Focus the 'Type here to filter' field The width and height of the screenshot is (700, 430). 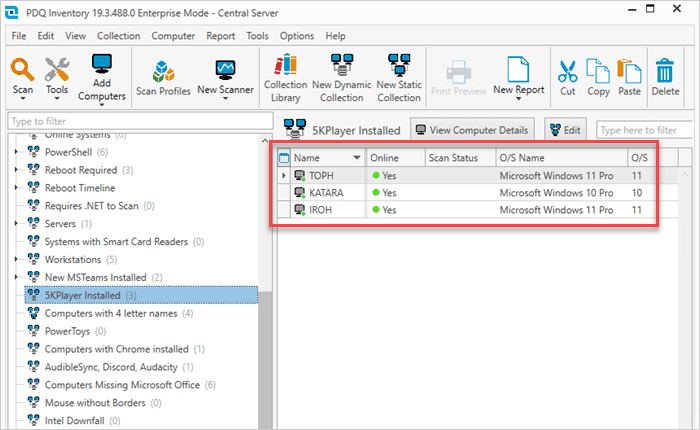646,130
